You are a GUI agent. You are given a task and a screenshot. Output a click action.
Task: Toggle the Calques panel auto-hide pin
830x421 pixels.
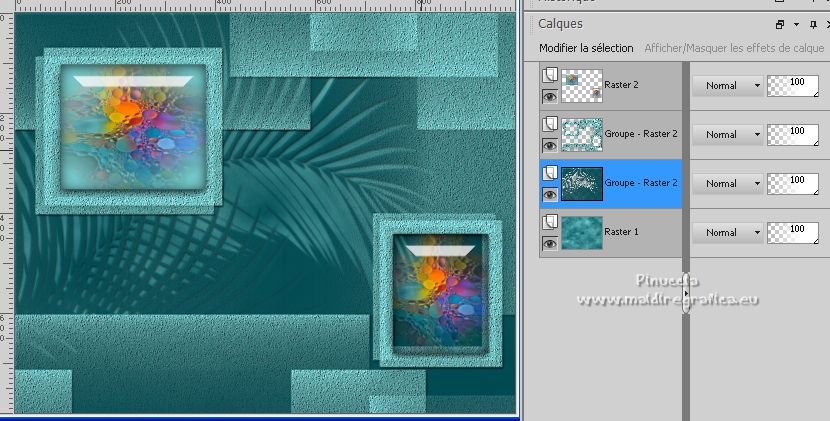click(814, 24)
